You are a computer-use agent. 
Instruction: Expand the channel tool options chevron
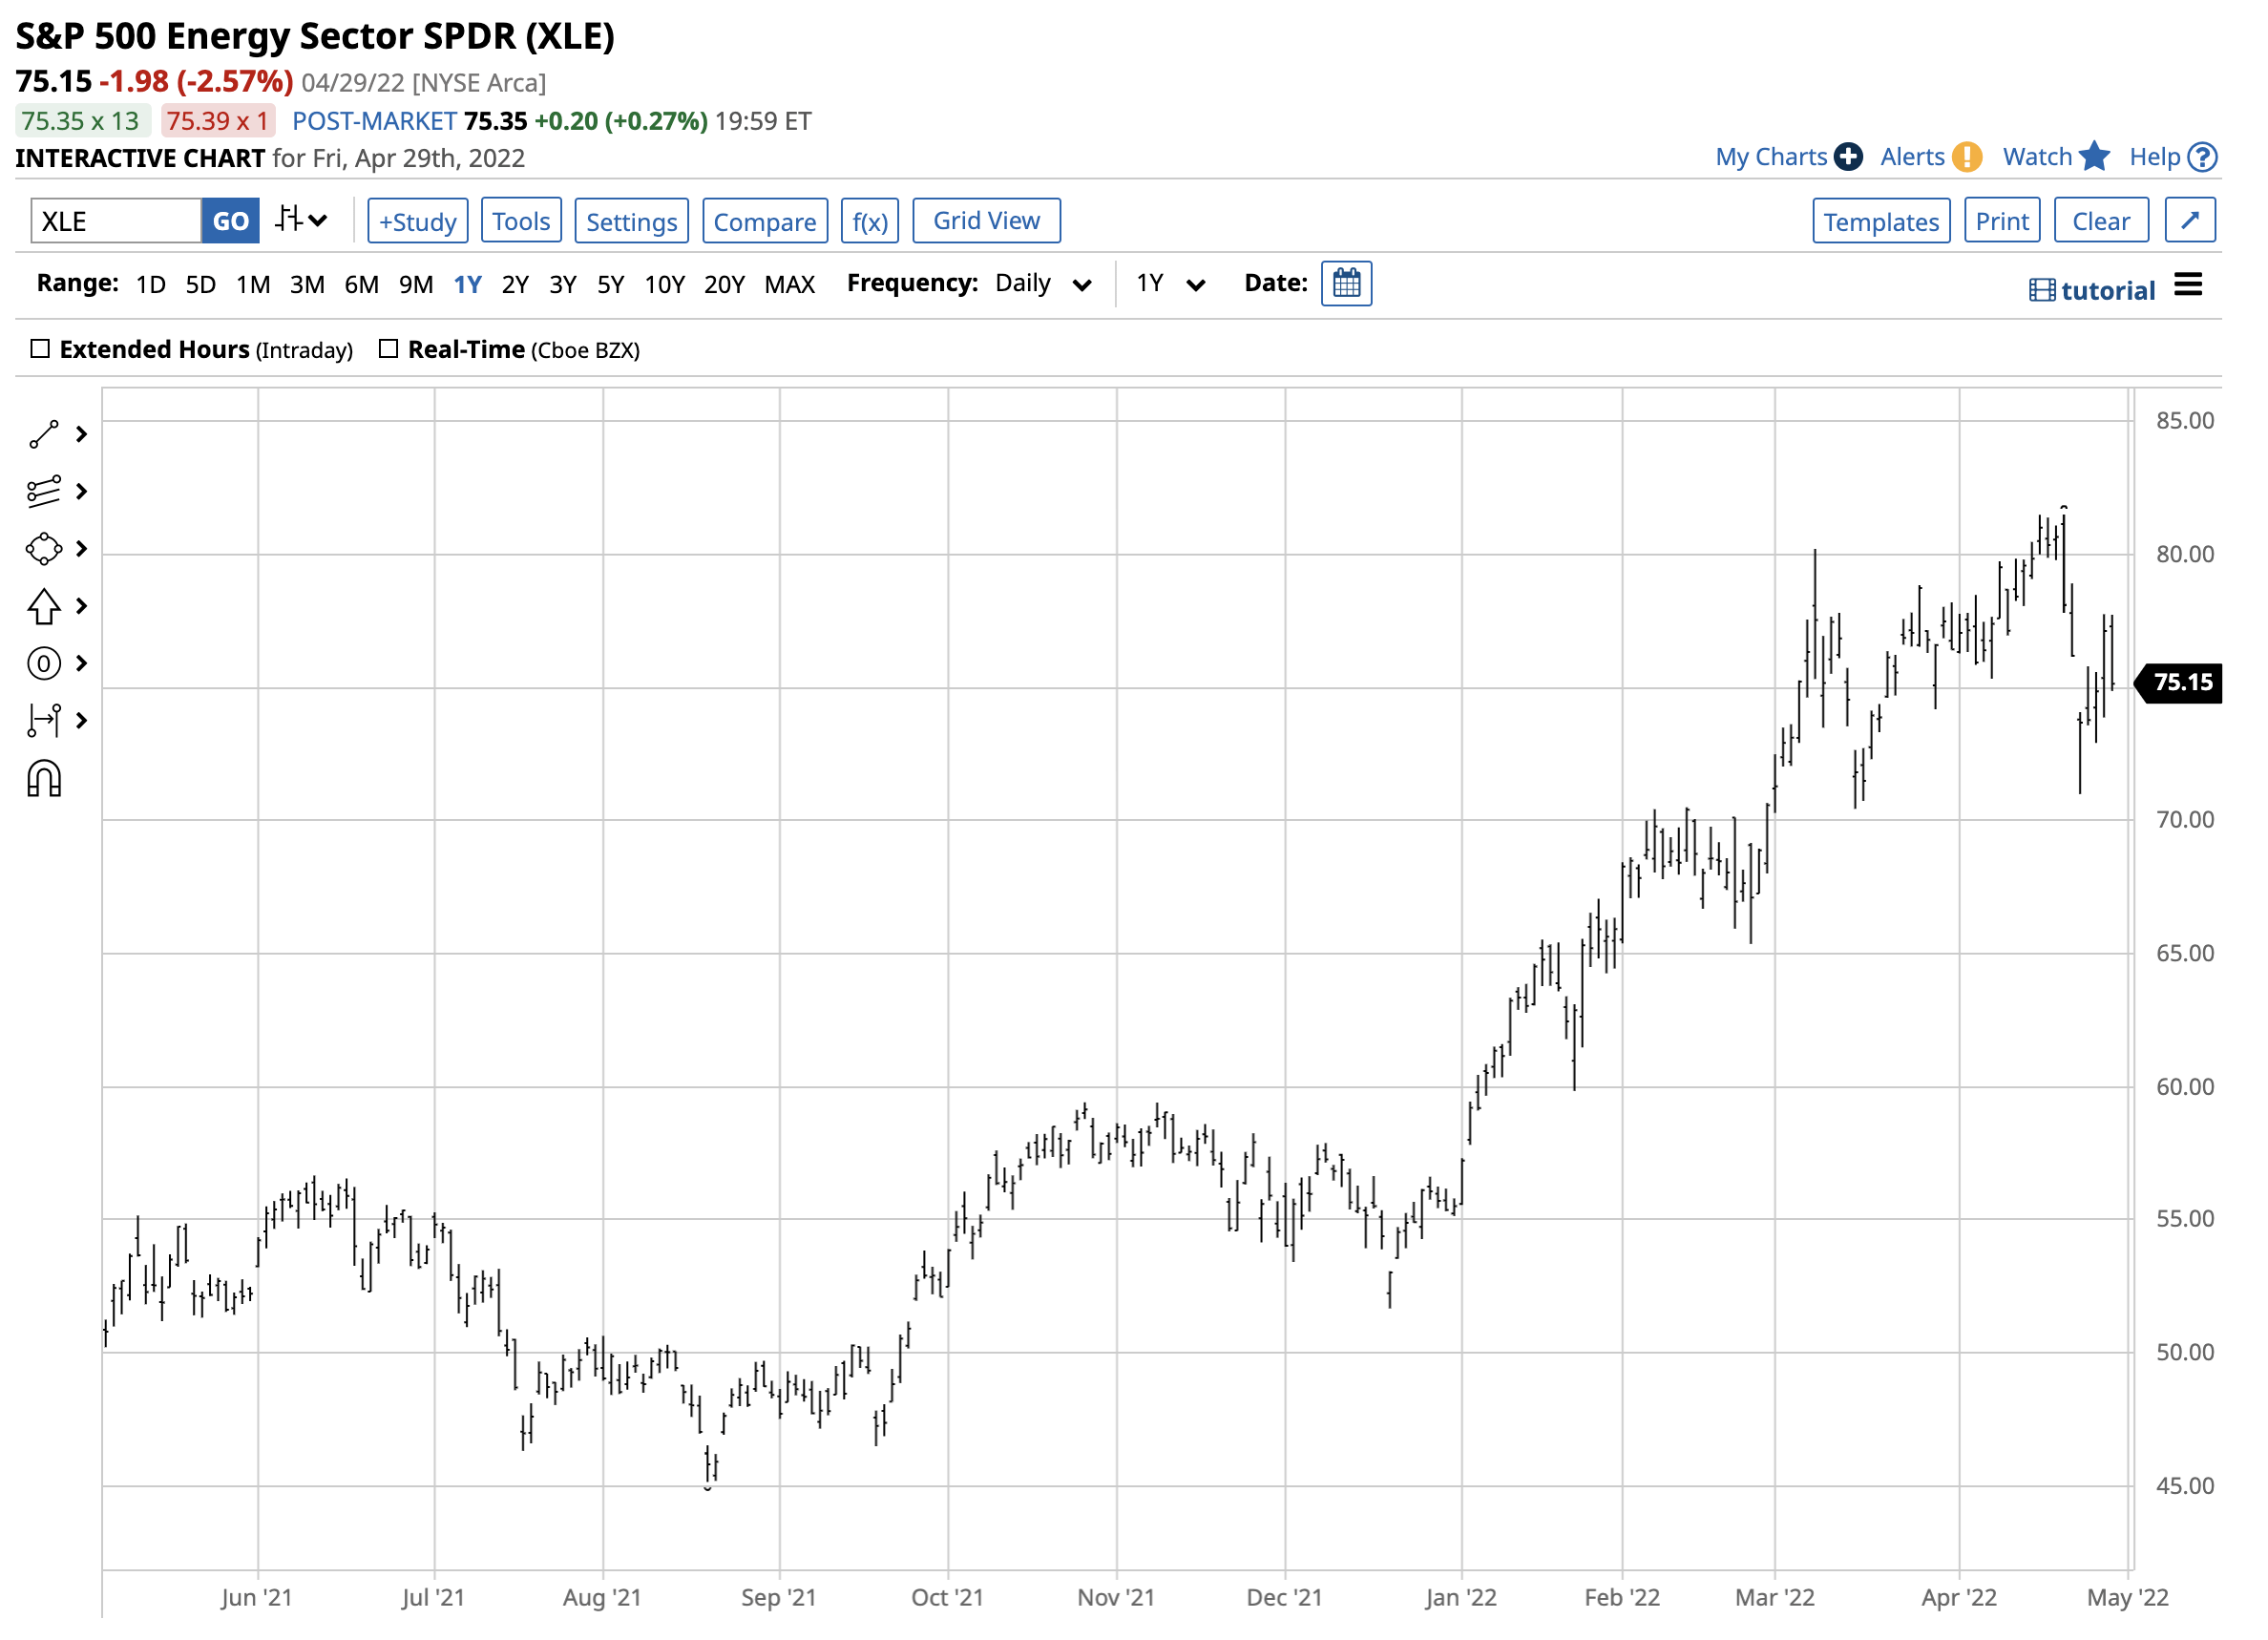[x=82, y=493]
